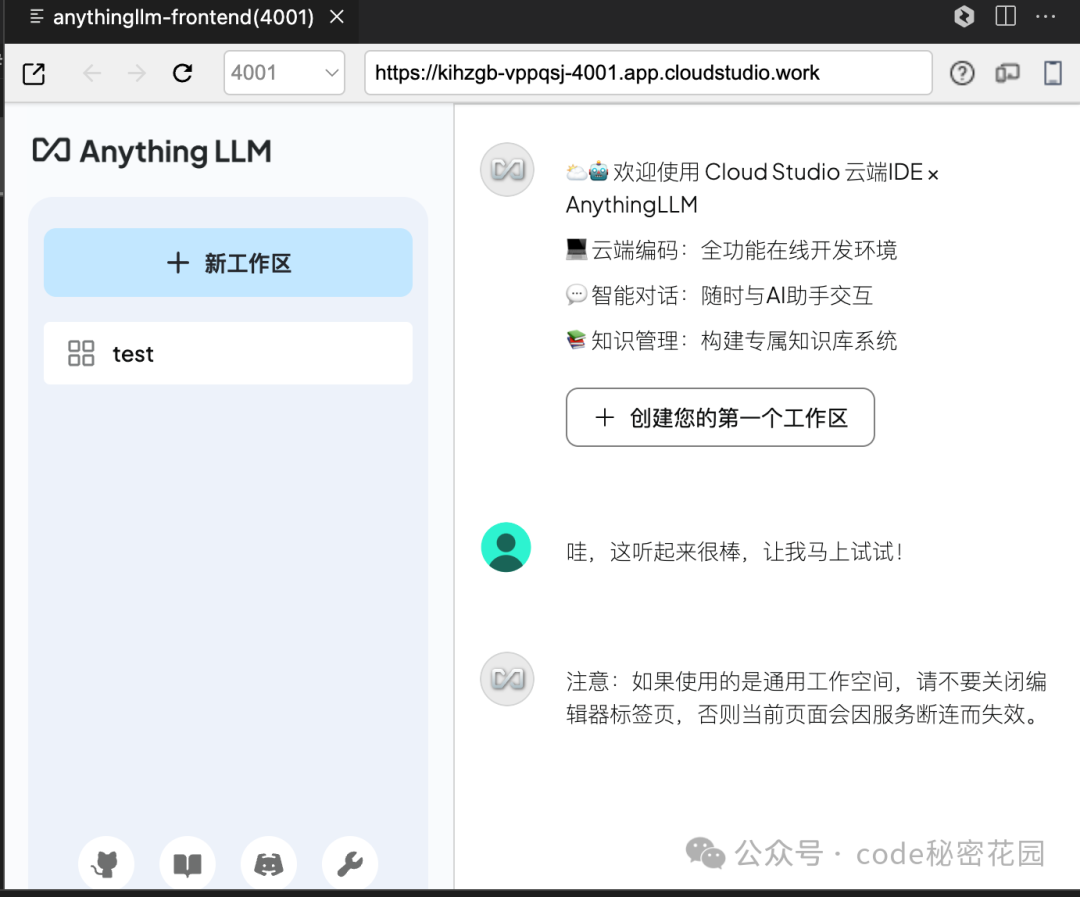Go forward in the preview browser
Screen dimensions: 1080x897
tap(137, 73)
